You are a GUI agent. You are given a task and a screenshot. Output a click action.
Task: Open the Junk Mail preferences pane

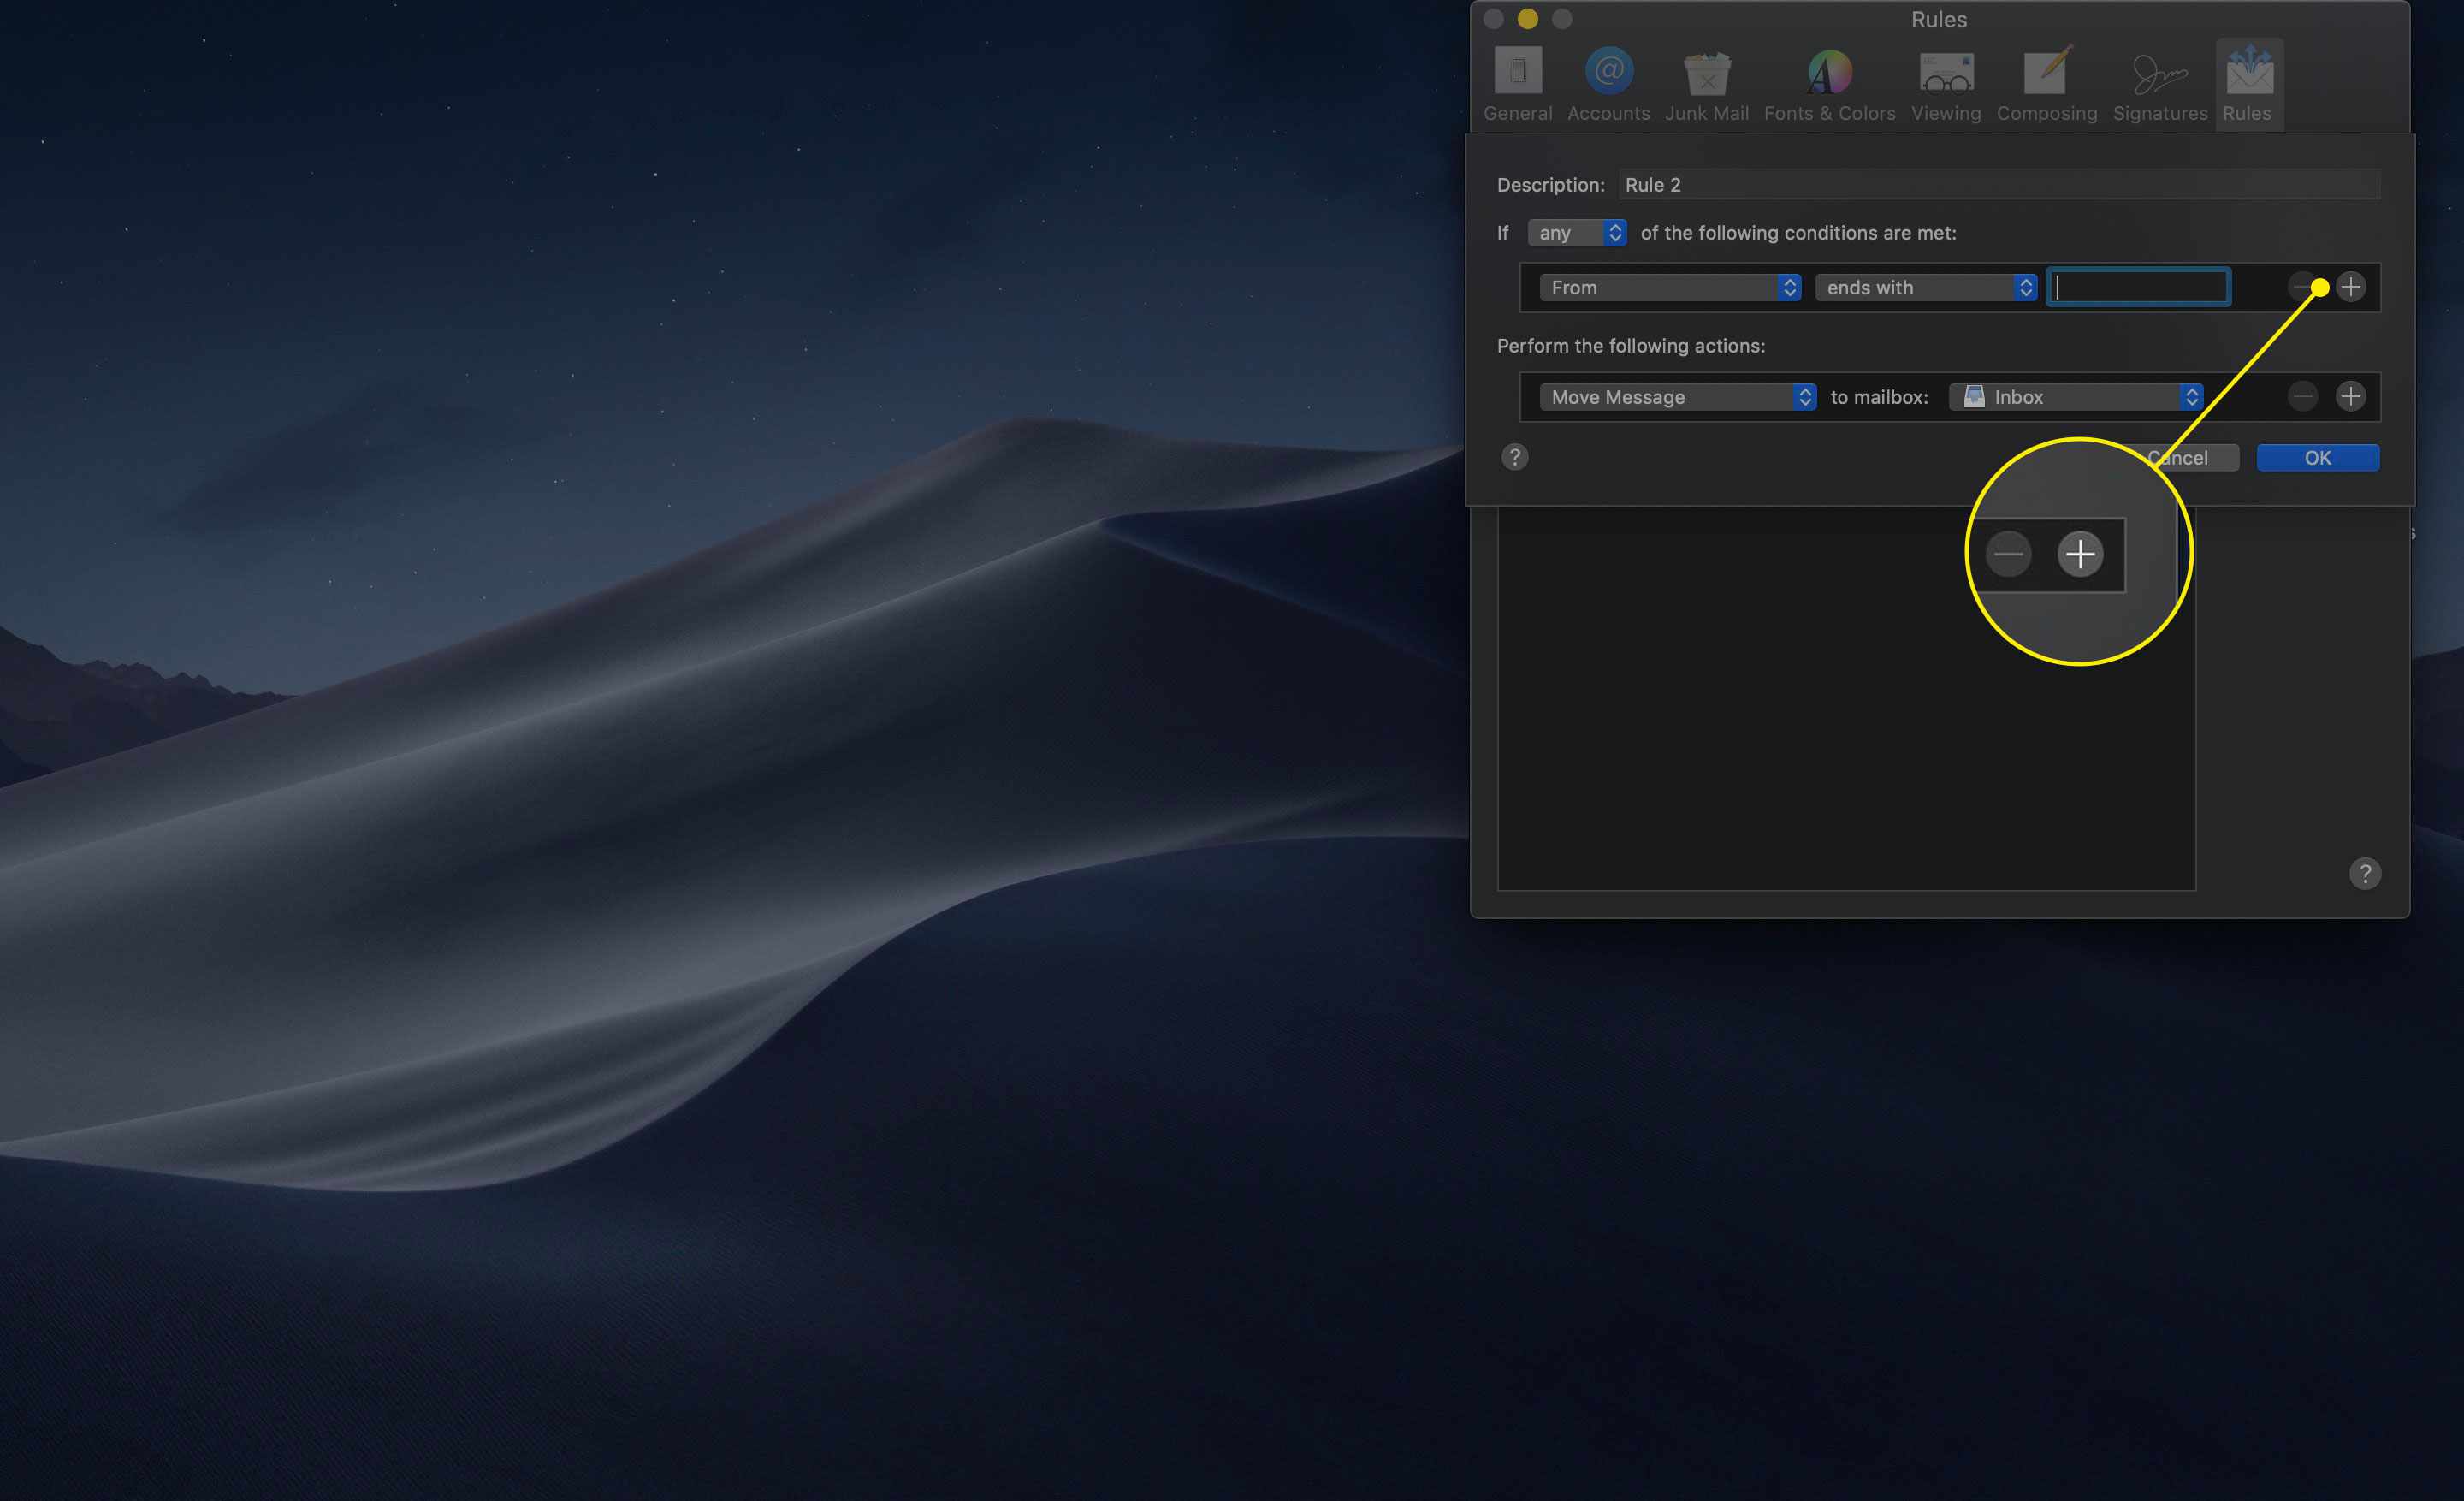coord(1706,85)
